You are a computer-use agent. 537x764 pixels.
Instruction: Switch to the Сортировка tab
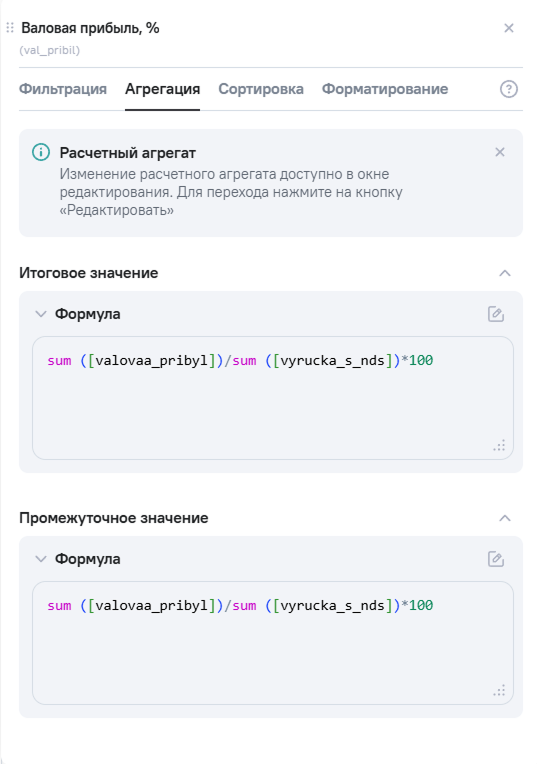[x=261, y=89]
